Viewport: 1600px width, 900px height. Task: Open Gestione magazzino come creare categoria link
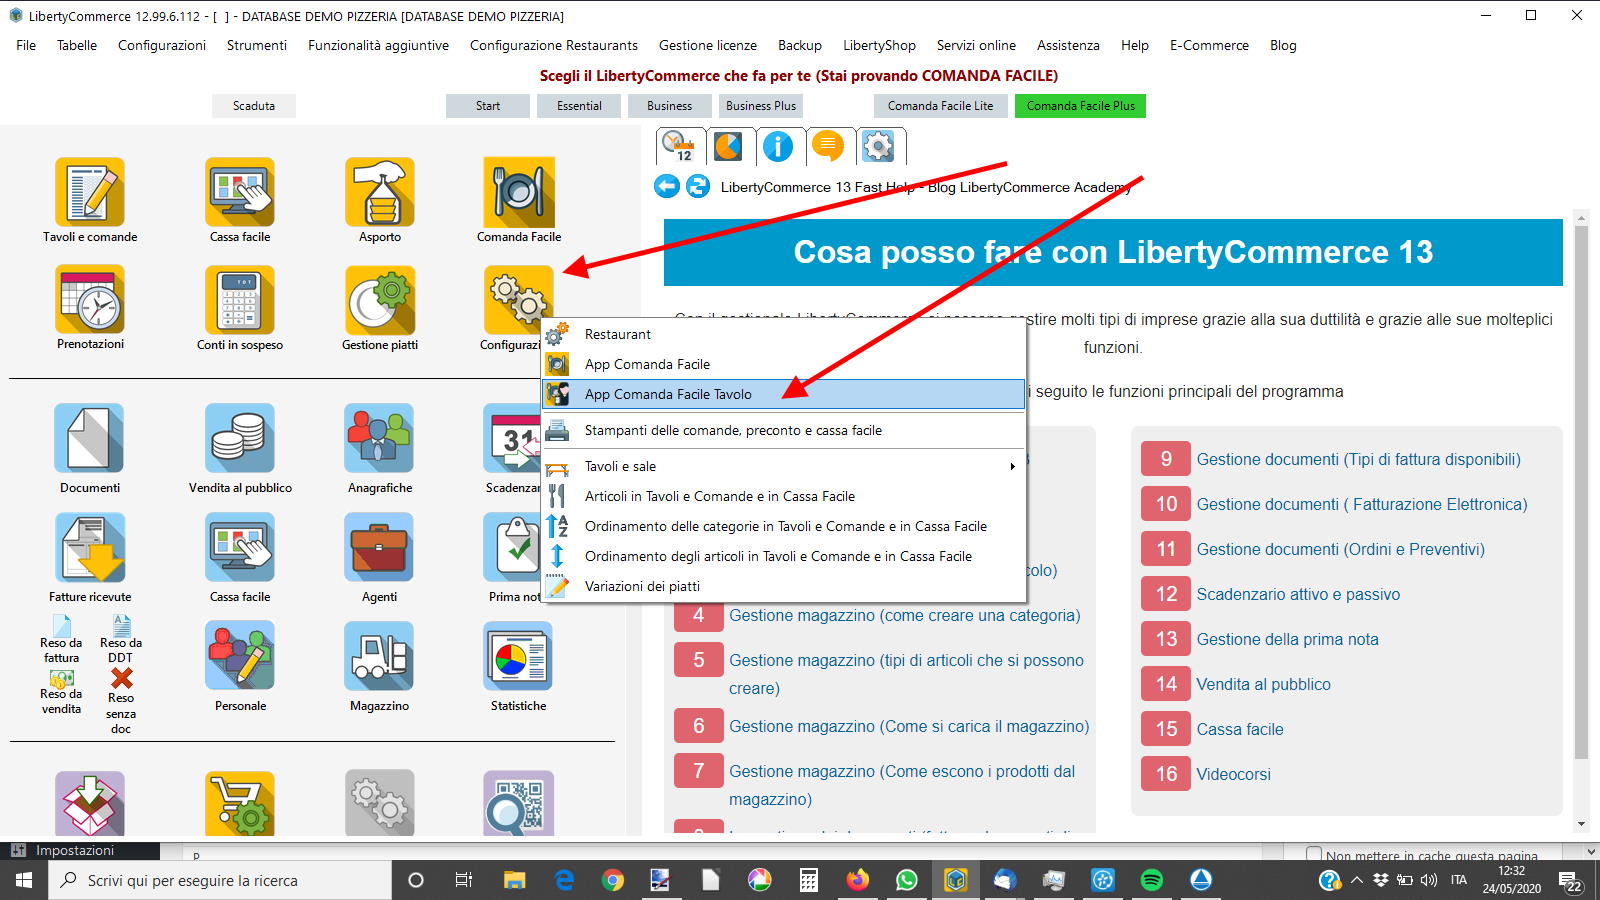coord(905,615)
